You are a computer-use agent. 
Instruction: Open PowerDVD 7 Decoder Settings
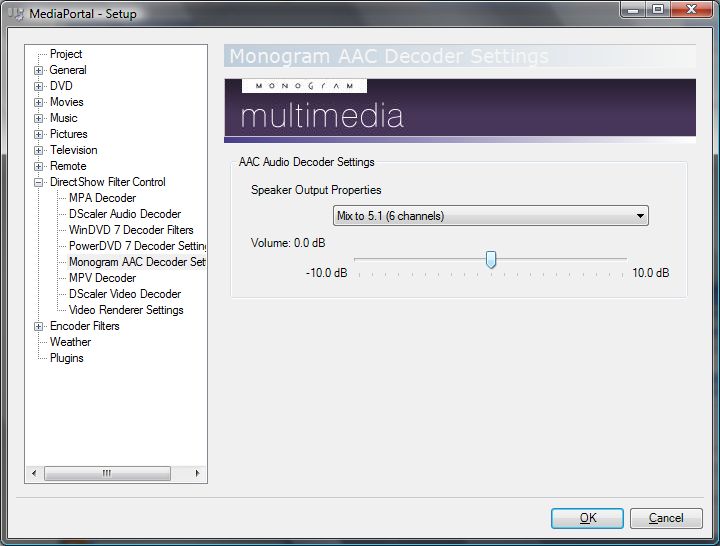(137, 246)
